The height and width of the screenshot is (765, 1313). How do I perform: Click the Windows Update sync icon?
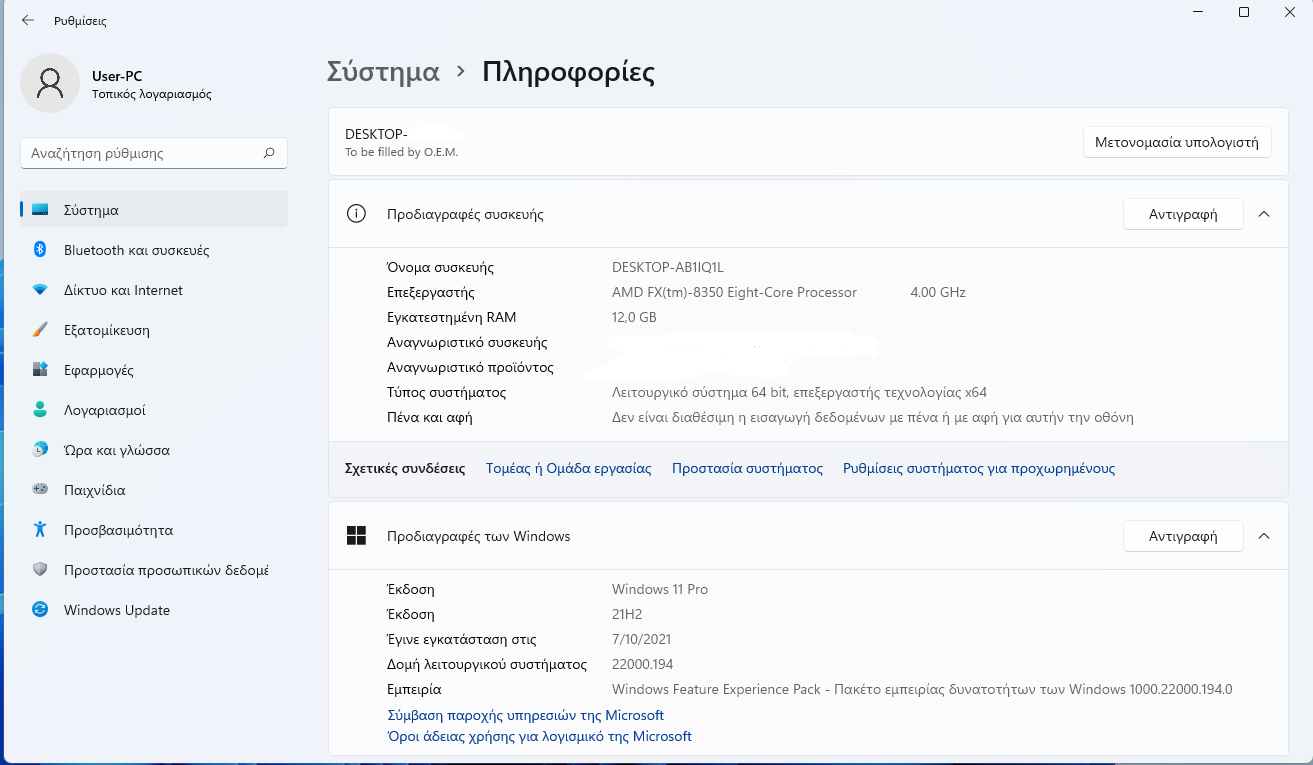[x=40, y=610]
